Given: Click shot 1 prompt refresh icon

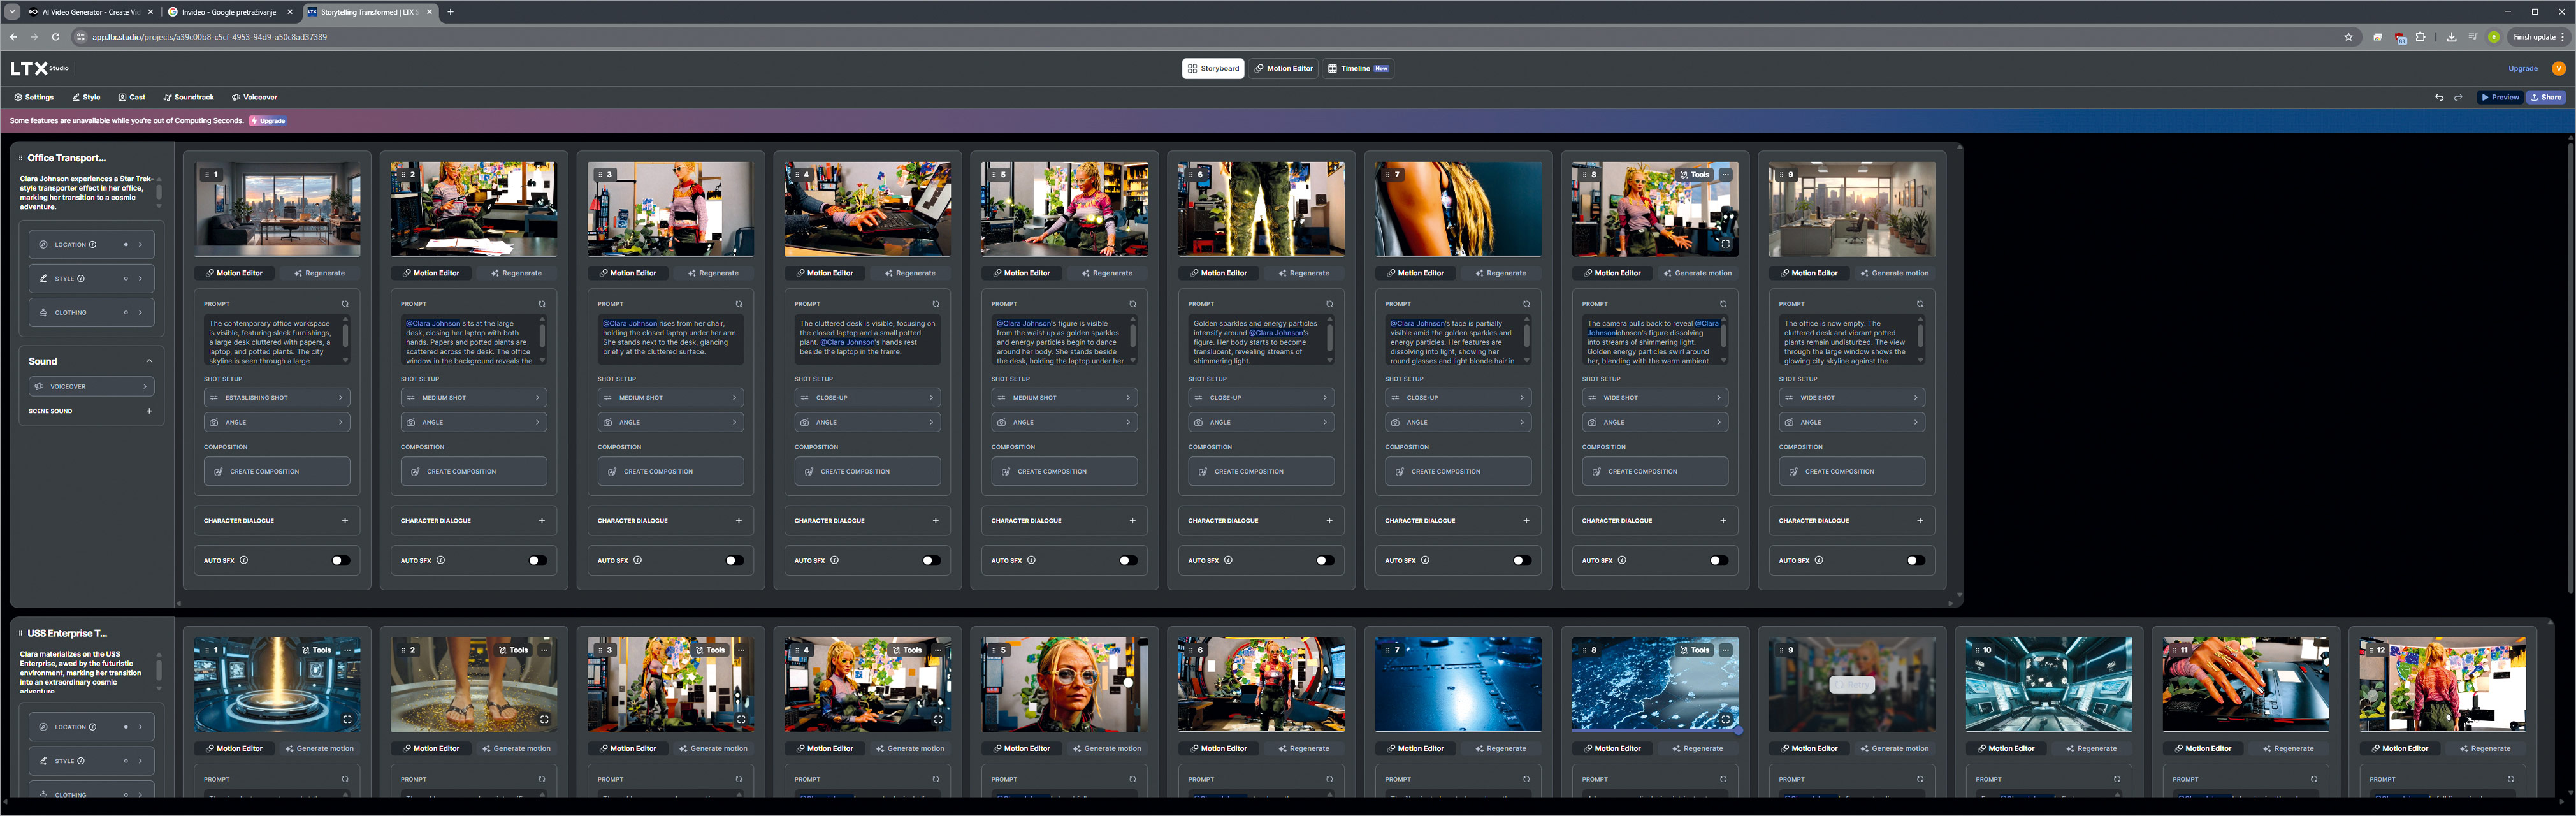Looking at the screenshot, I should click(345, 304).
